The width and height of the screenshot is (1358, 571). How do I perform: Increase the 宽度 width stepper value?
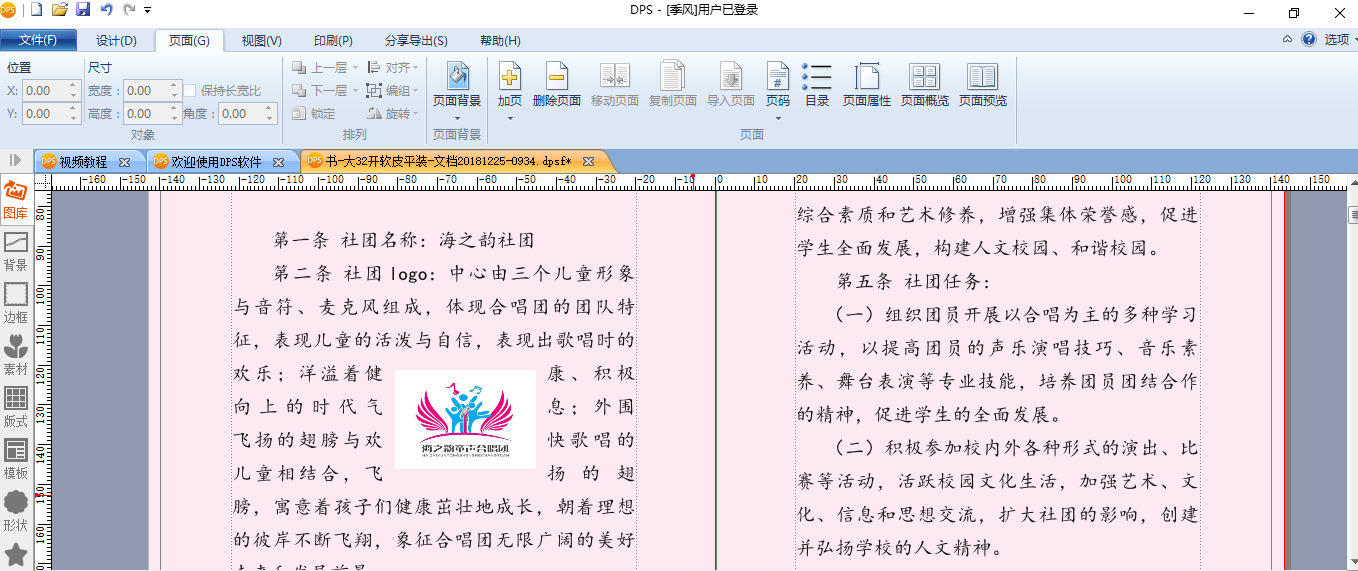174,86
